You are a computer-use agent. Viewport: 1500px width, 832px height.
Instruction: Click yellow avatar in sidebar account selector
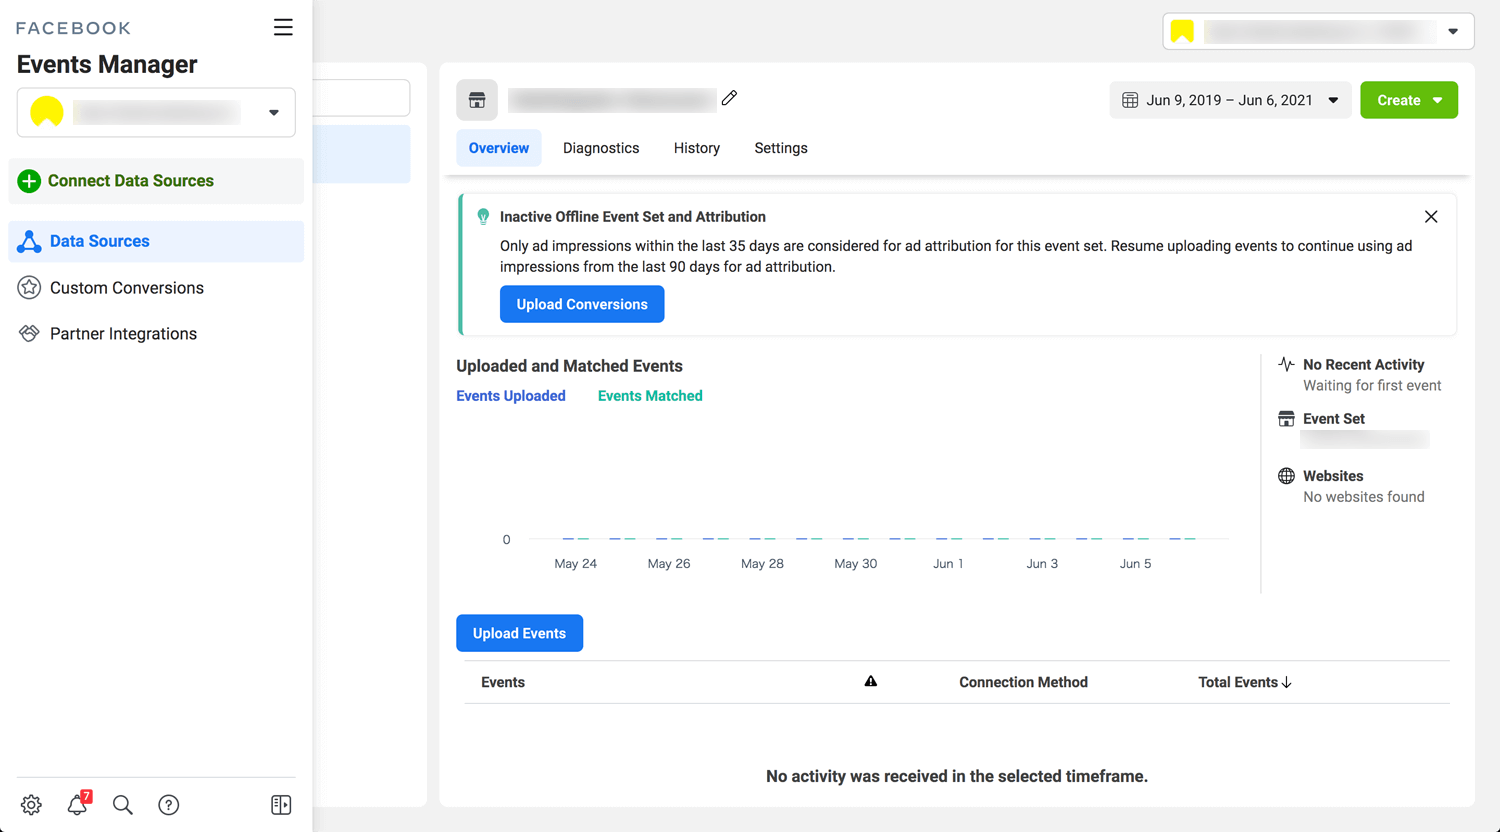(x=47, y=112)
